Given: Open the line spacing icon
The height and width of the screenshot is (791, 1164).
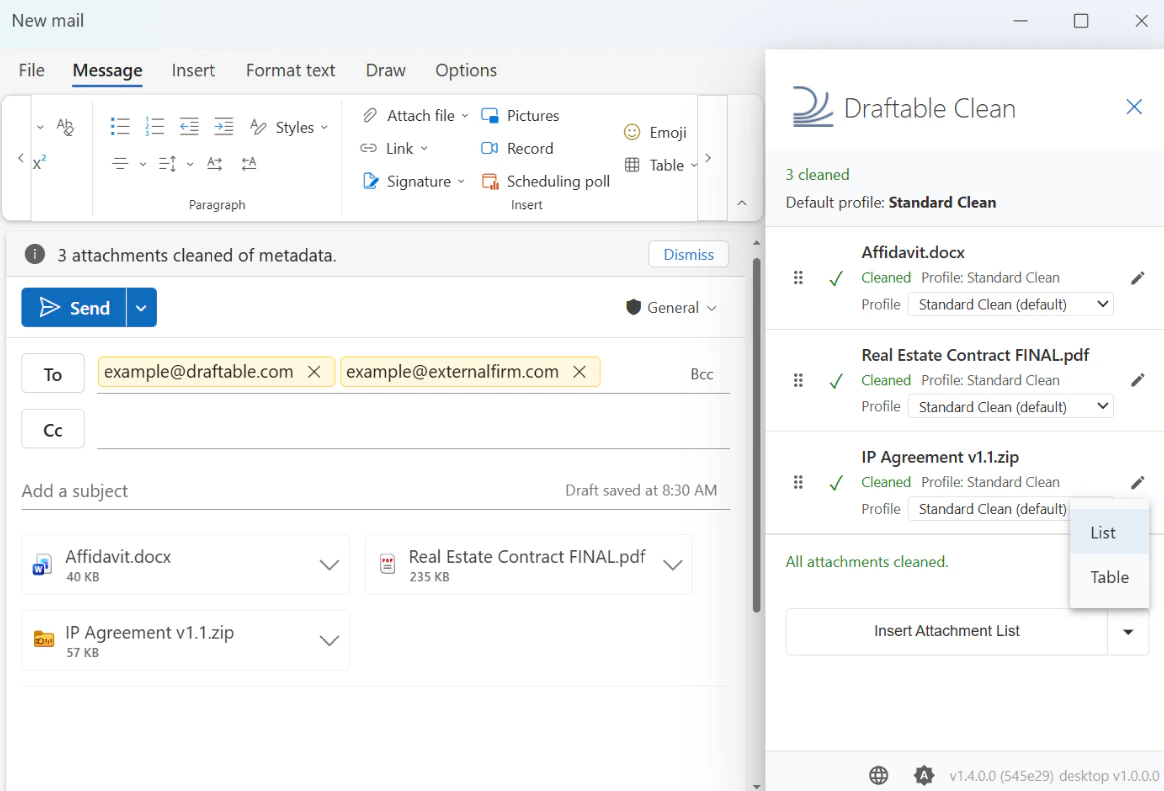Looking at the screenshot, I should click(x=167, y=163).
